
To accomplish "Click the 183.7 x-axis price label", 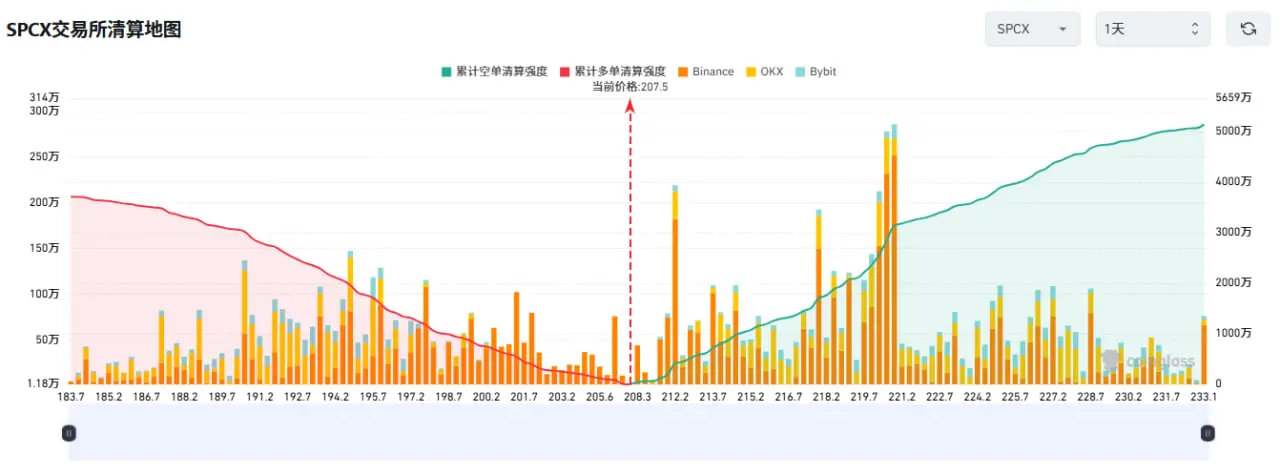I will pos(69,397).
